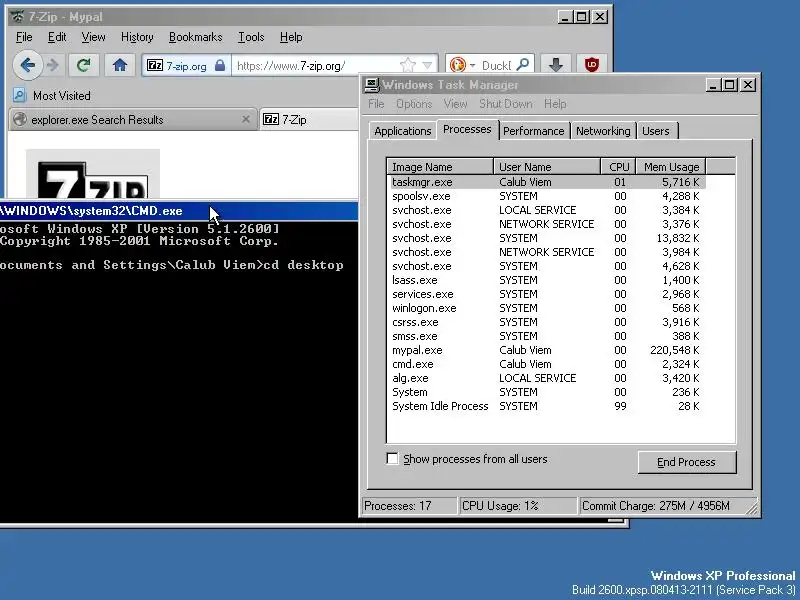Sort by Mem Usage column header

[671, 167]
